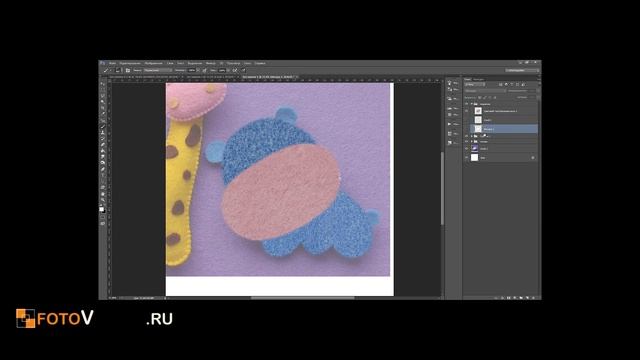Open the layer blend mode dropdown
The image size is (640, 360).
485,91
